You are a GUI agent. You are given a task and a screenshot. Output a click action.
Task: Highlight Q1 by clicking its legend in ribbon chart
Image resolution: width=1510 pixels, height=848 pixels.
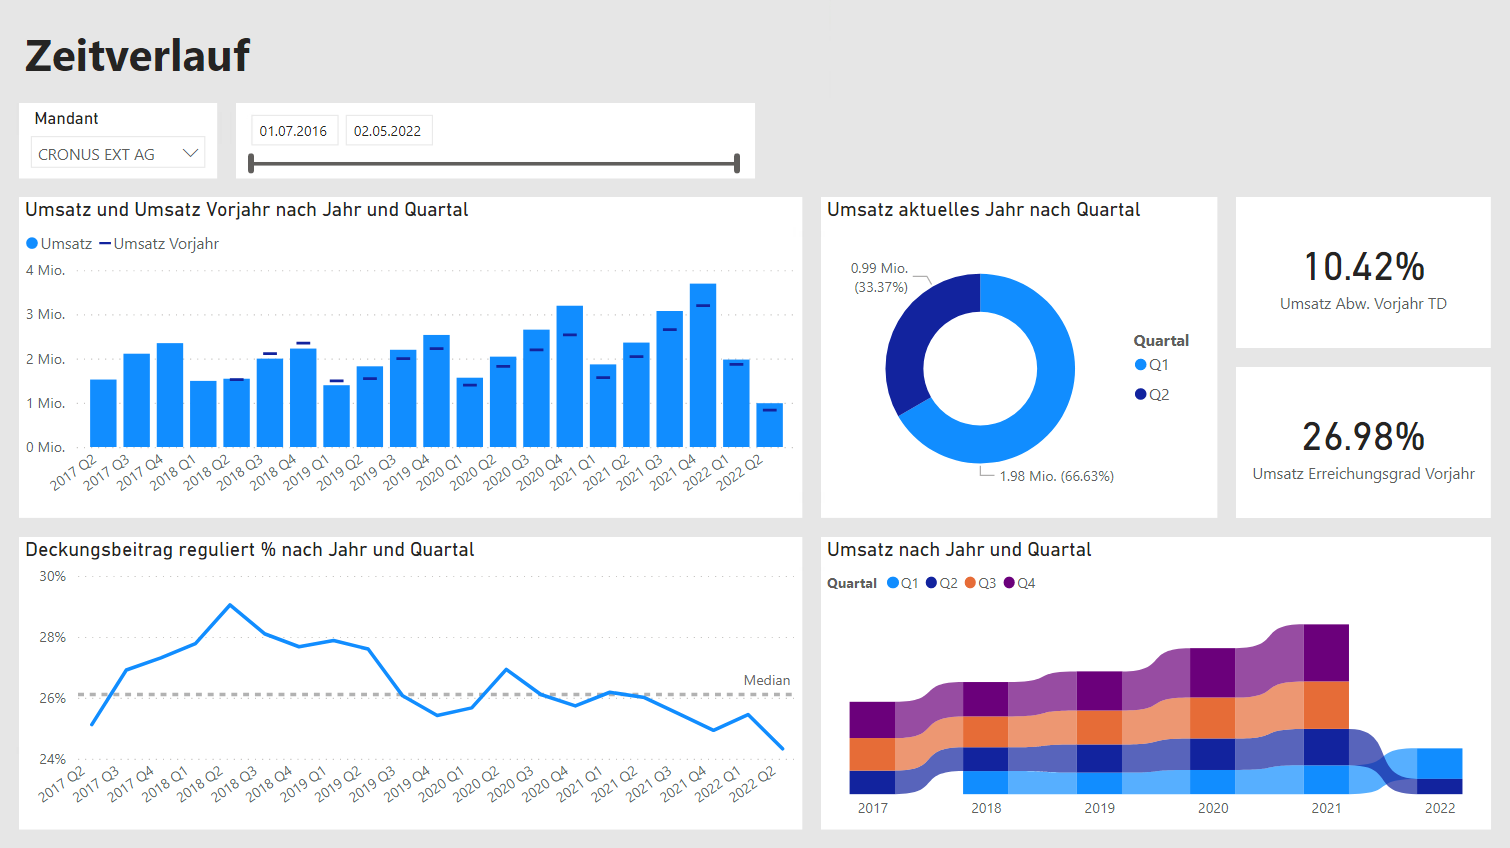[891, 582]
